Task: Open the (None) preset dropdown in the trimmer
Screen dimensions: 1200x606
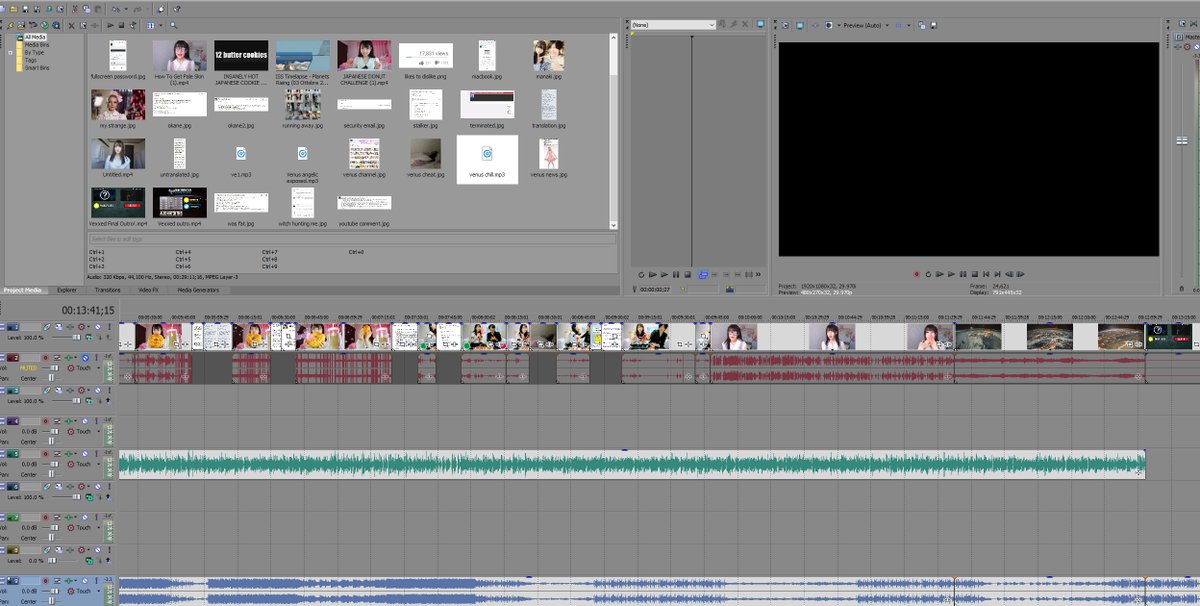Action: coord(671,24)
